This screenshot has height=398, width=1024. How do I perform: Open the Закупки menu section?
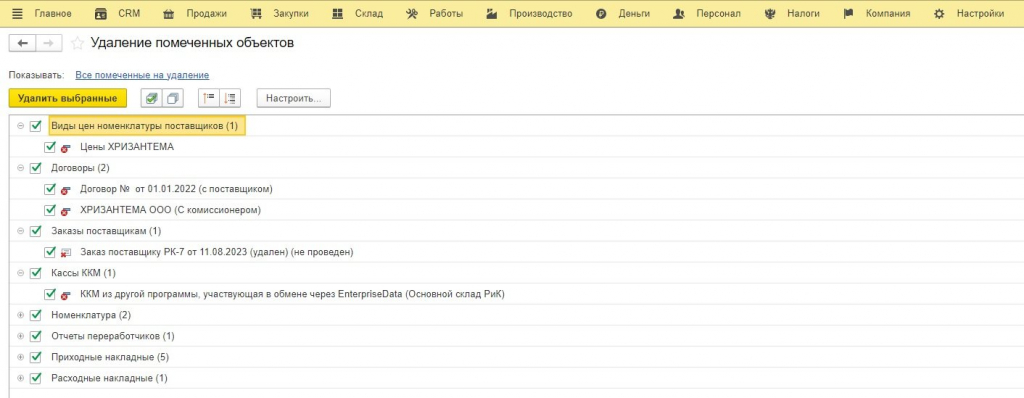[x=291, y=14]
